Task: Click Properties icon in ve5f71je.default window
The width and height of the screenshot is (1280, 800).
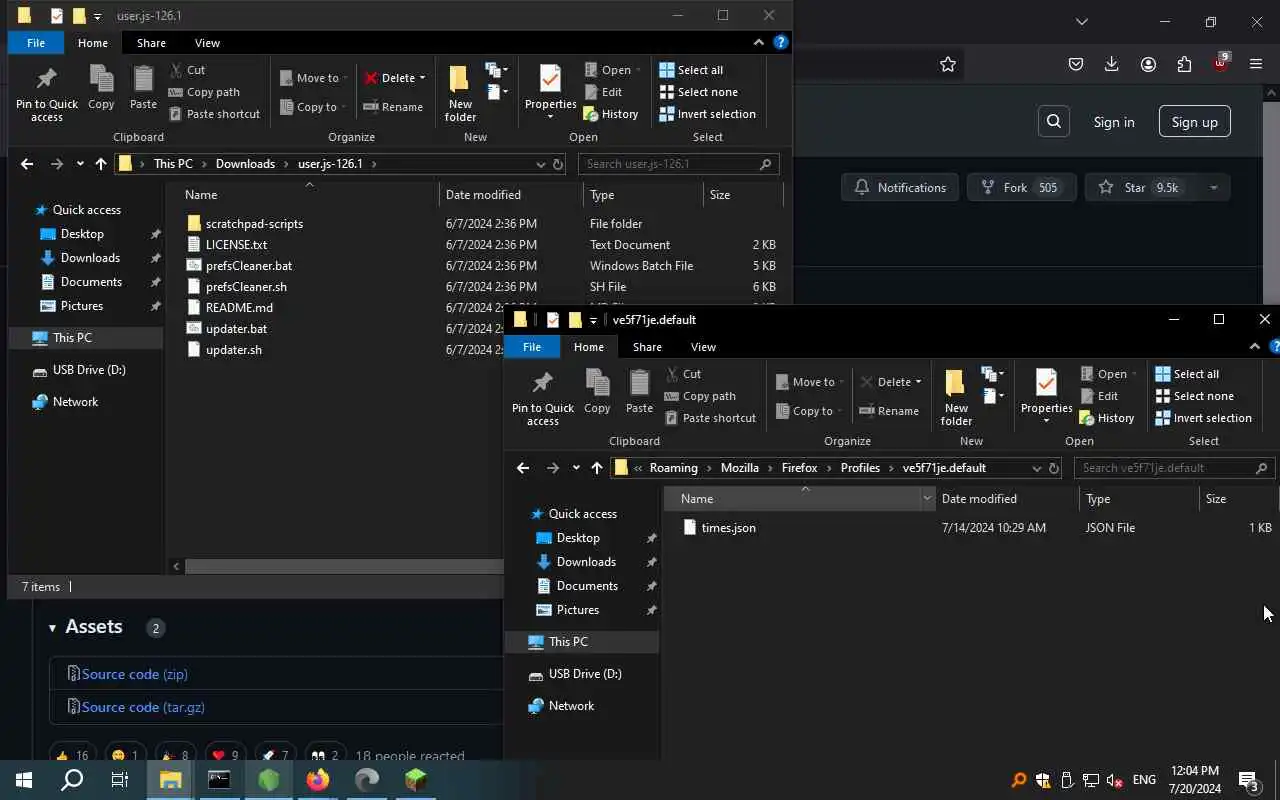Action: [1046, 383]
